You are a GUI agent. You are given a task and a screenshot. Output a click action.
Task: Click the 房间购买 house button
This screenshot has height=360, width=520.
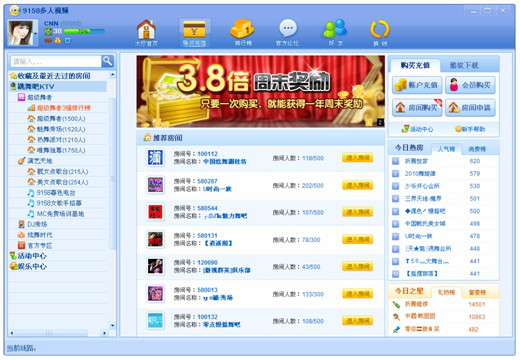point(417,108)
